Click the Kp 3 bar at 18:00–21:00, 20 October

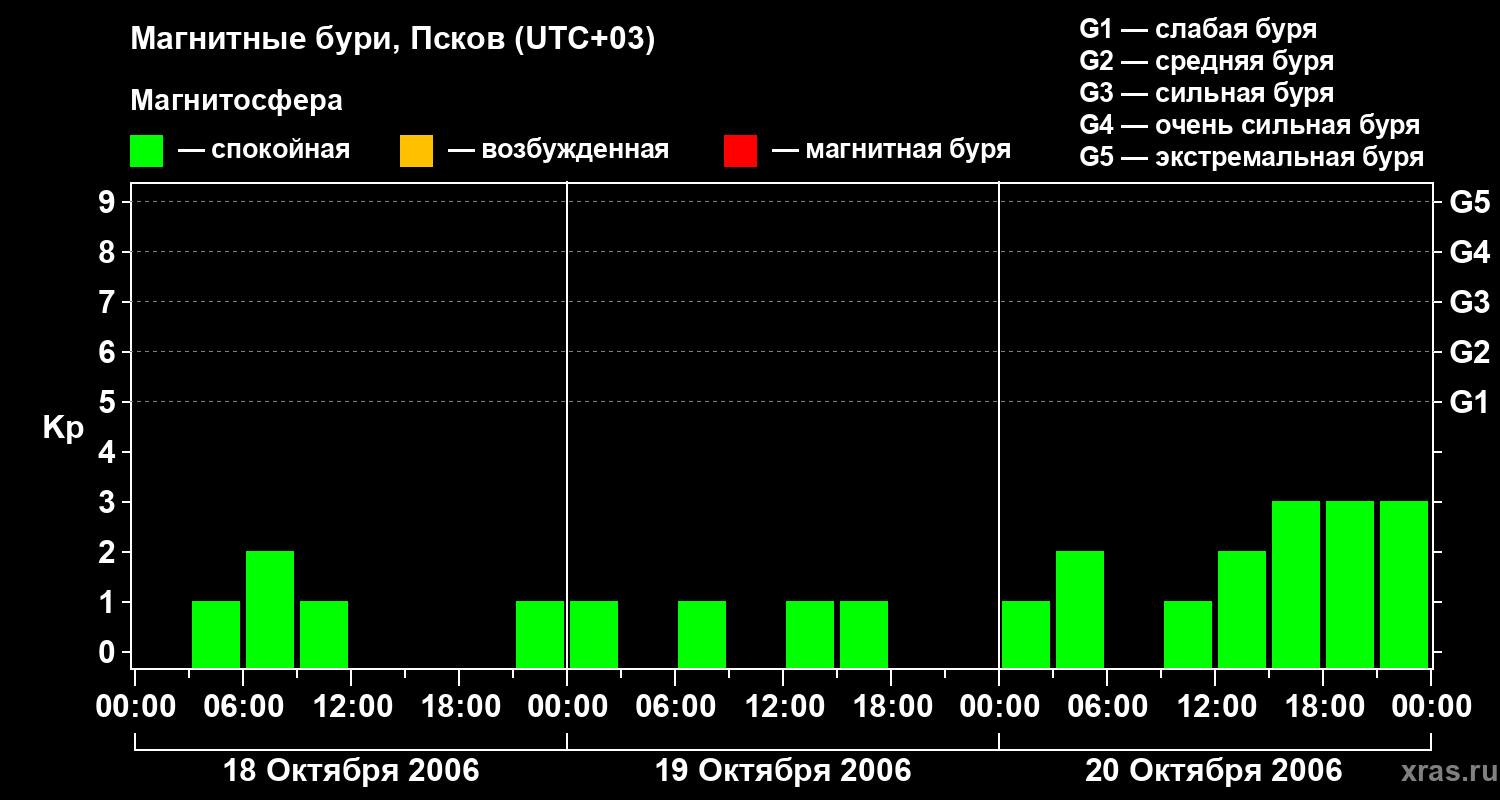point(1350,584)
